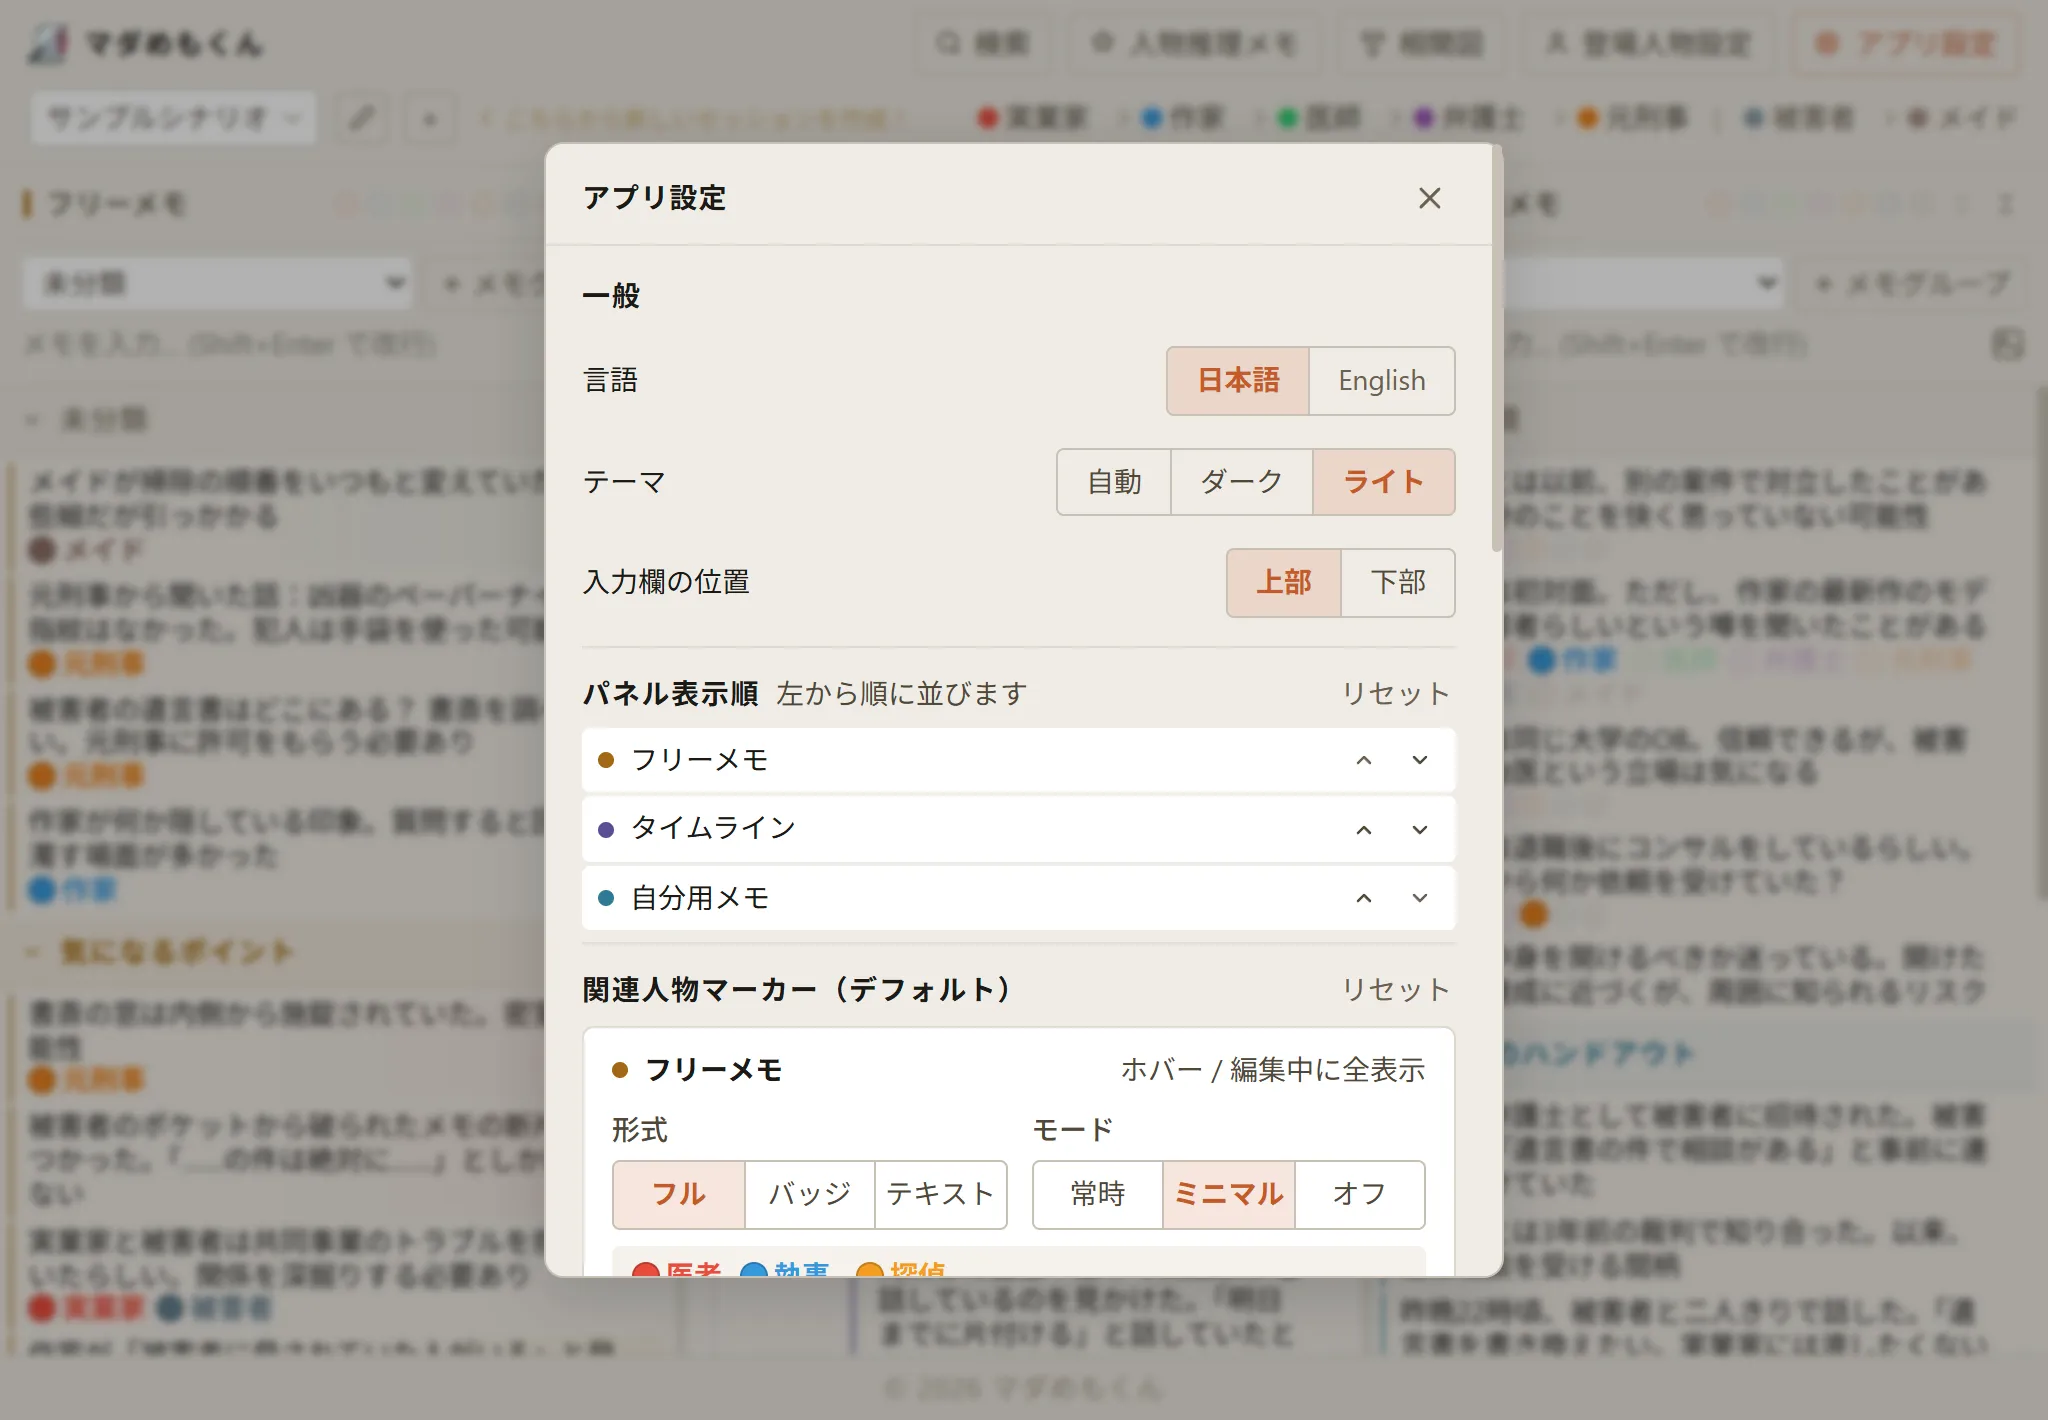Set marker mode to 常時
Image resolution: width=2048 pixels, height=1420 pixels.
1097,1194
